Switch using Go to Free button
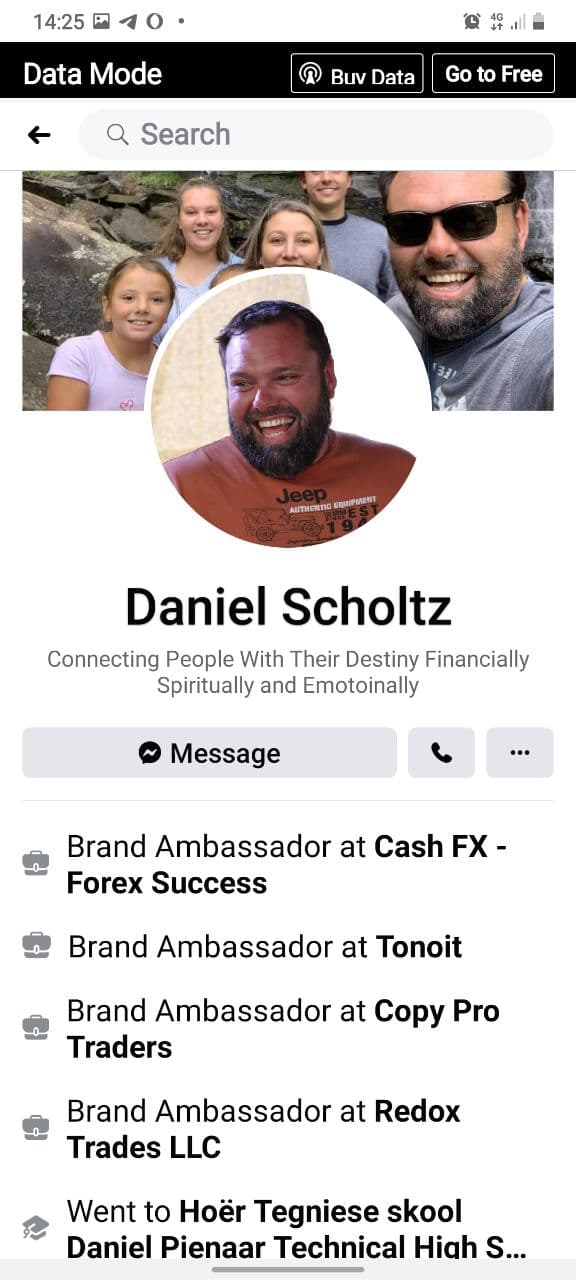 click(493, 74)
